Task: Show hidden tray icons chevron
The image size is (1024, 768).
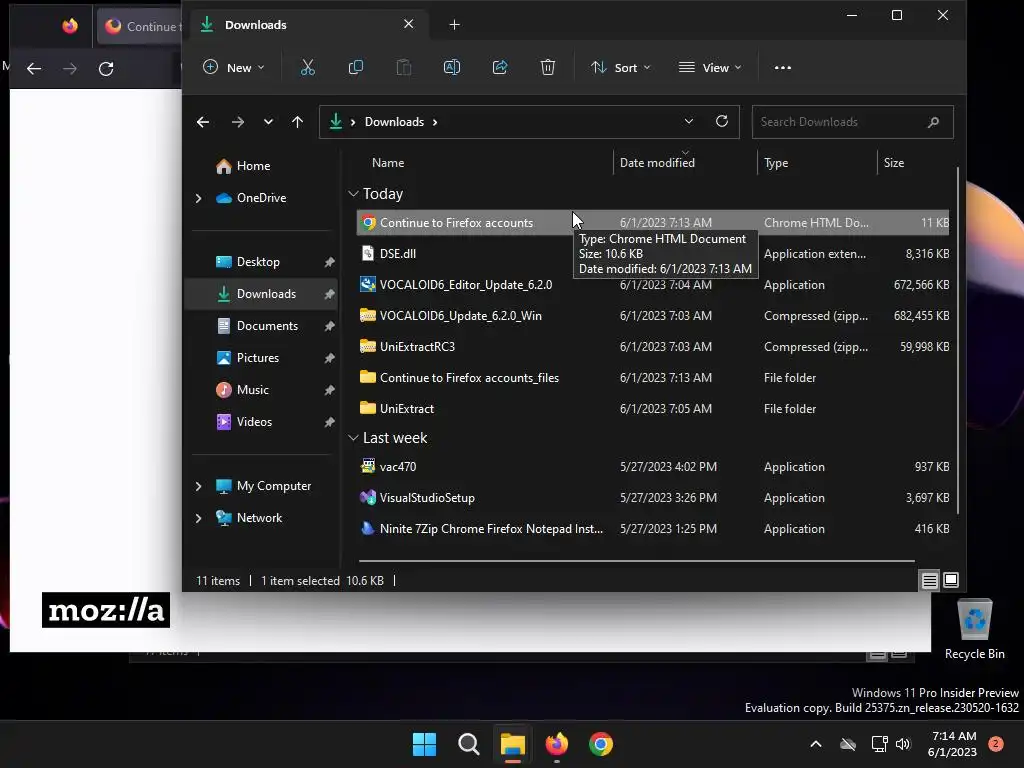Action: (x=816, y=744)
